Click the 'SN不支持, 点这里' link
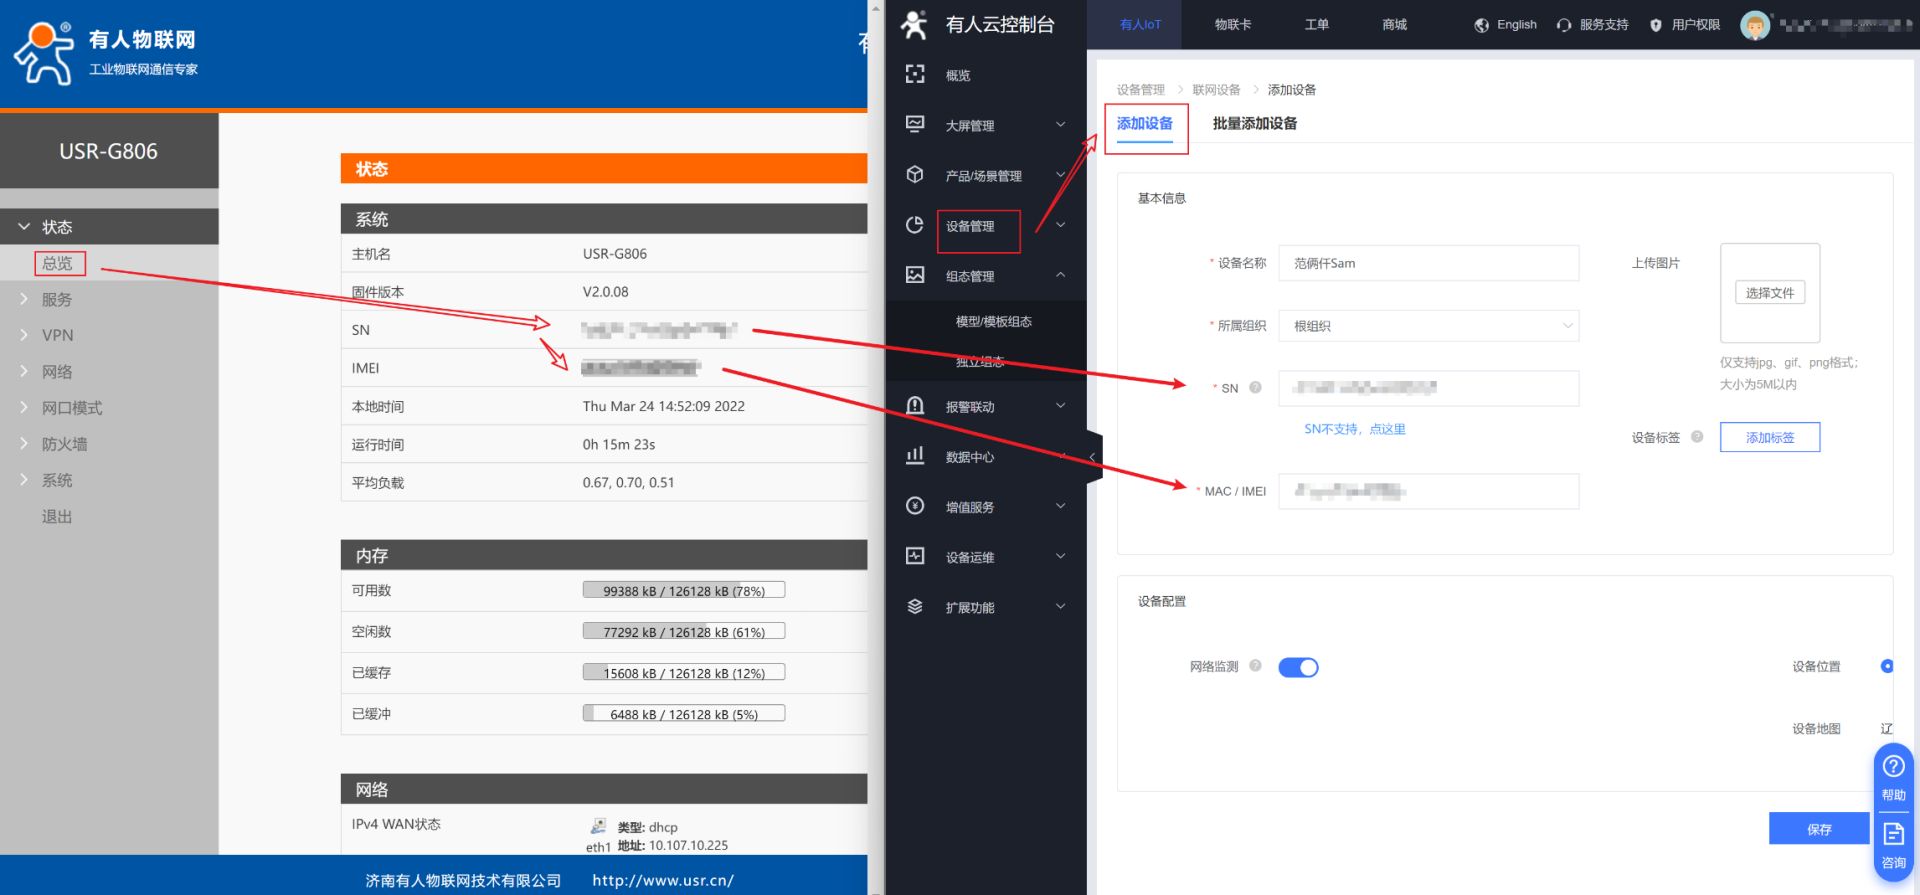 click(x=1354, y=429)
